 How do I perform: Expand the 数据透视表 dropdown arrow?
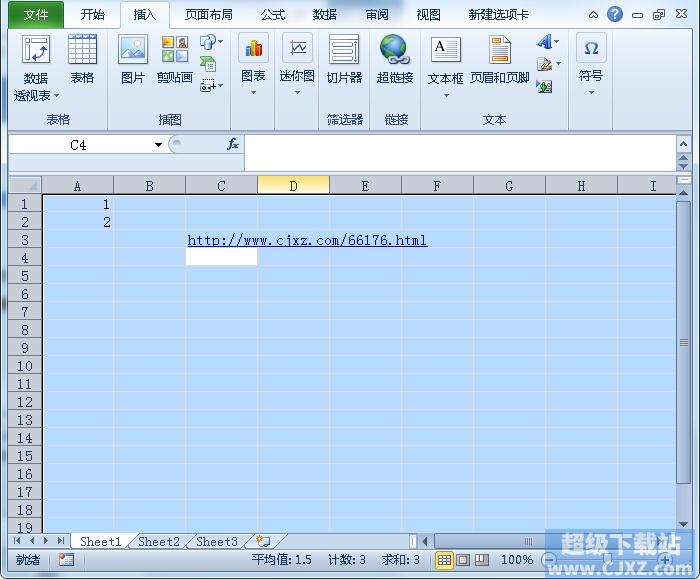tap(56, 96)
